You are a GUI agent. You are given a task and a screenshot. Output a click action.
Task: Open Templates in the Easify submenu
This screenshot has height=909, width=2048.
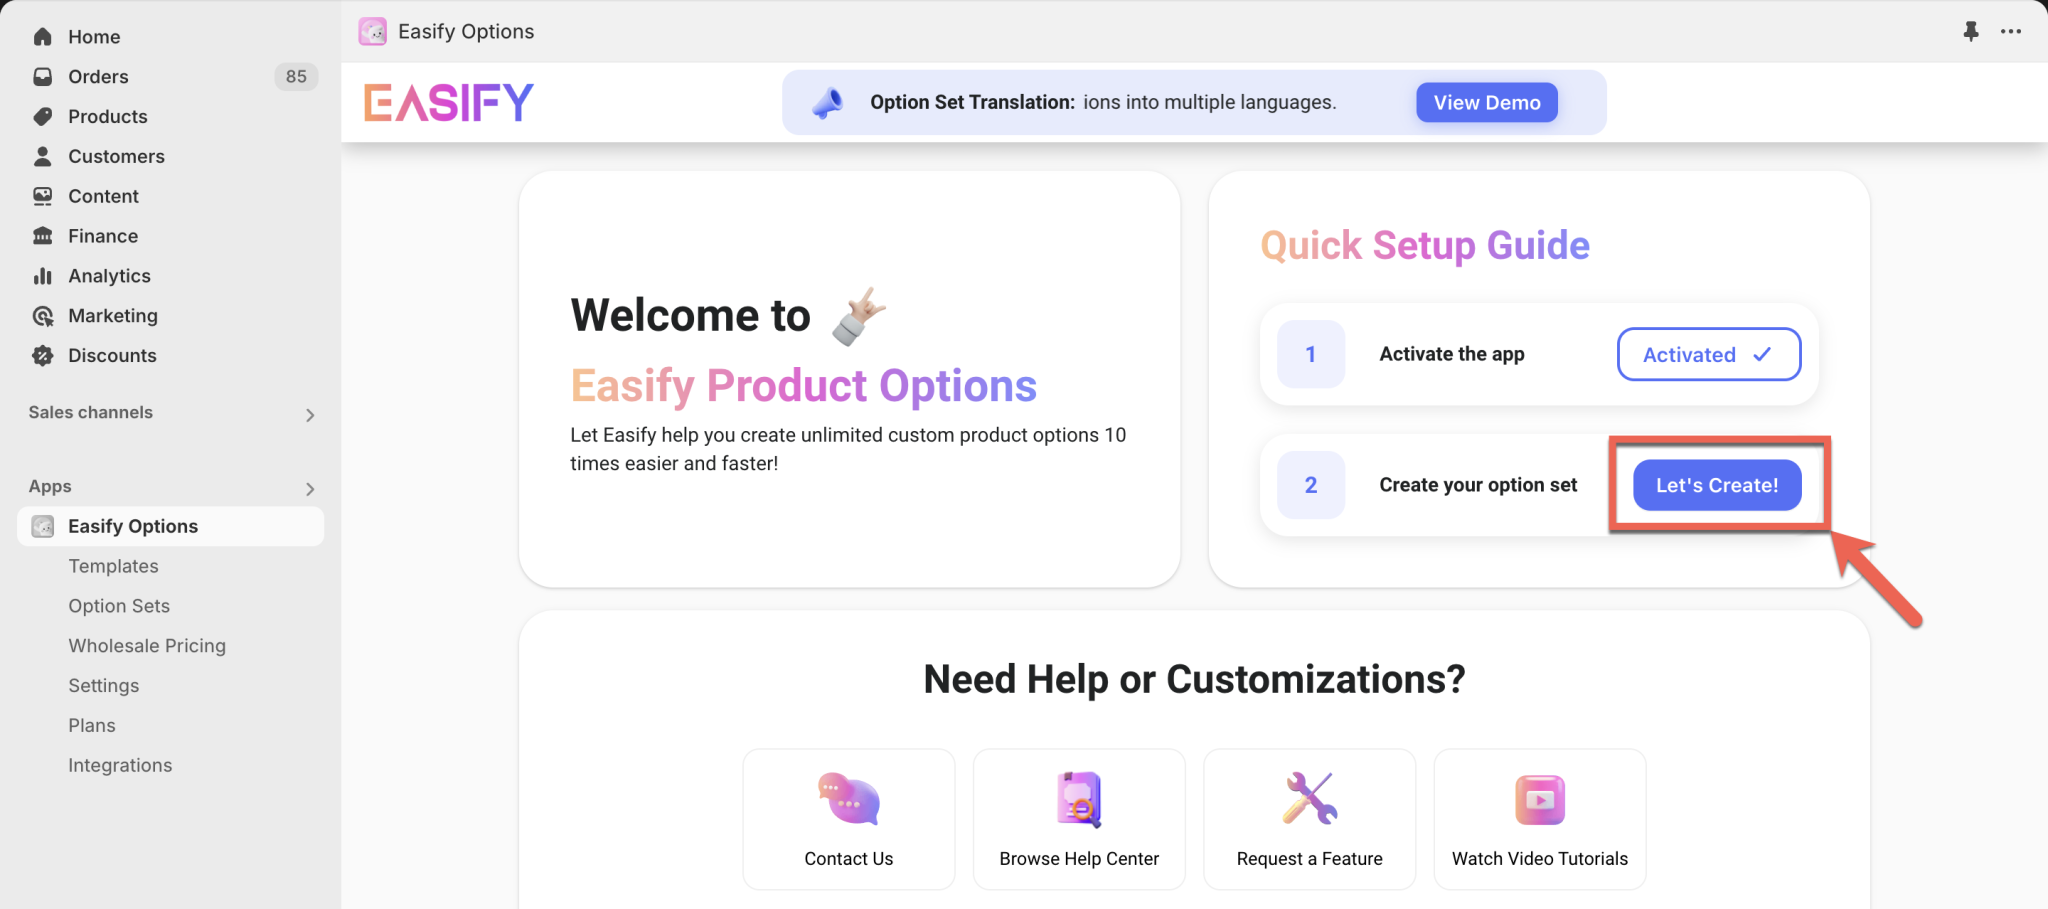(114, 566)
